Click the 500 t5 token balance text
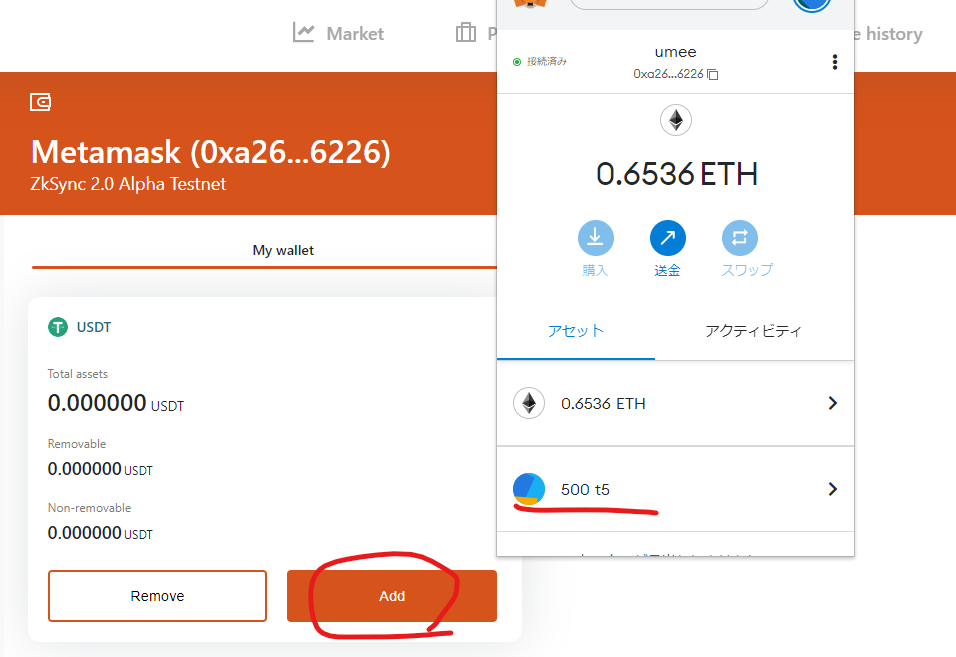Viewport: 956px width, 657px height. tap(585, 489)
